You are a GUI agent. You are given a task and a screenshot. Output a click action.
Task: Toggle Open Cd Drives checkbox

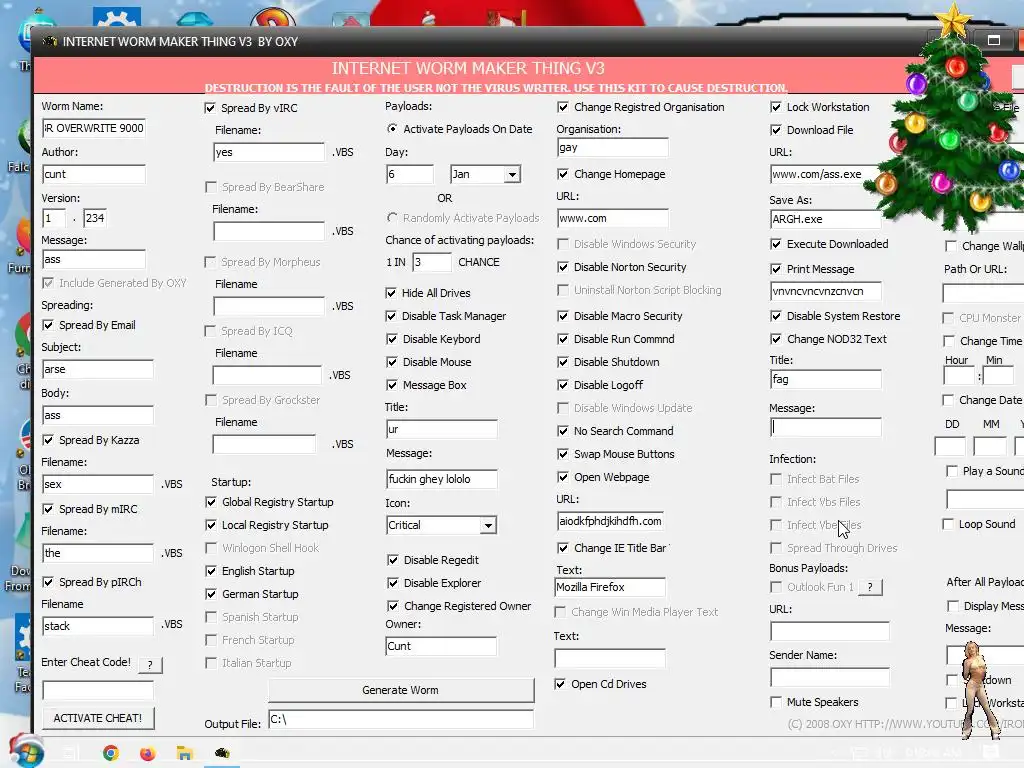point(560,684)
